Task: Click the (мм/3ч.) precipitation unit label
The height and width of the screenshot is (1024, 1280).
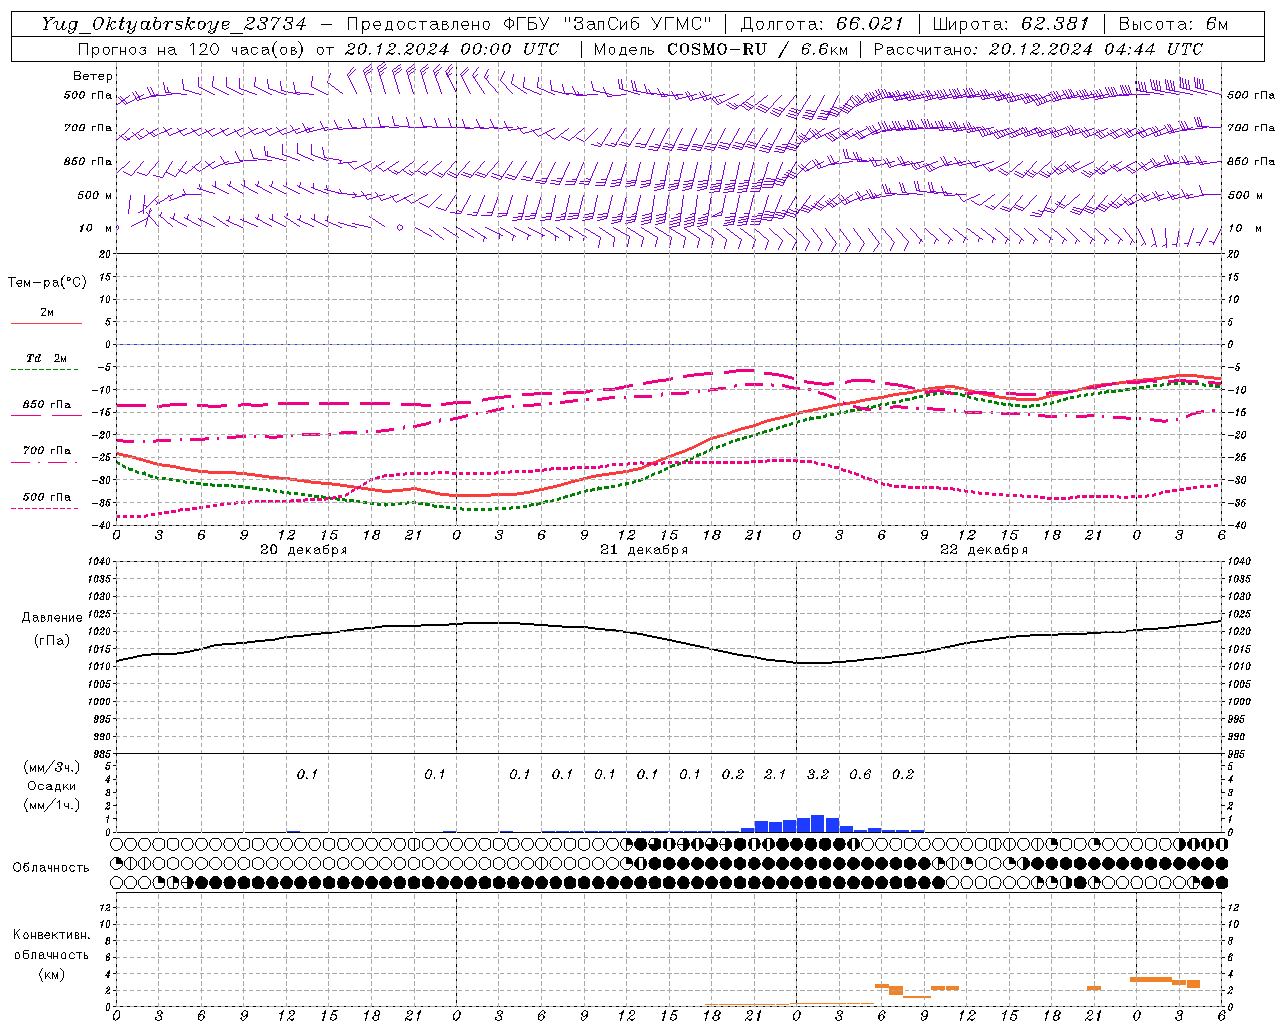Action: [x=52, y=767]
